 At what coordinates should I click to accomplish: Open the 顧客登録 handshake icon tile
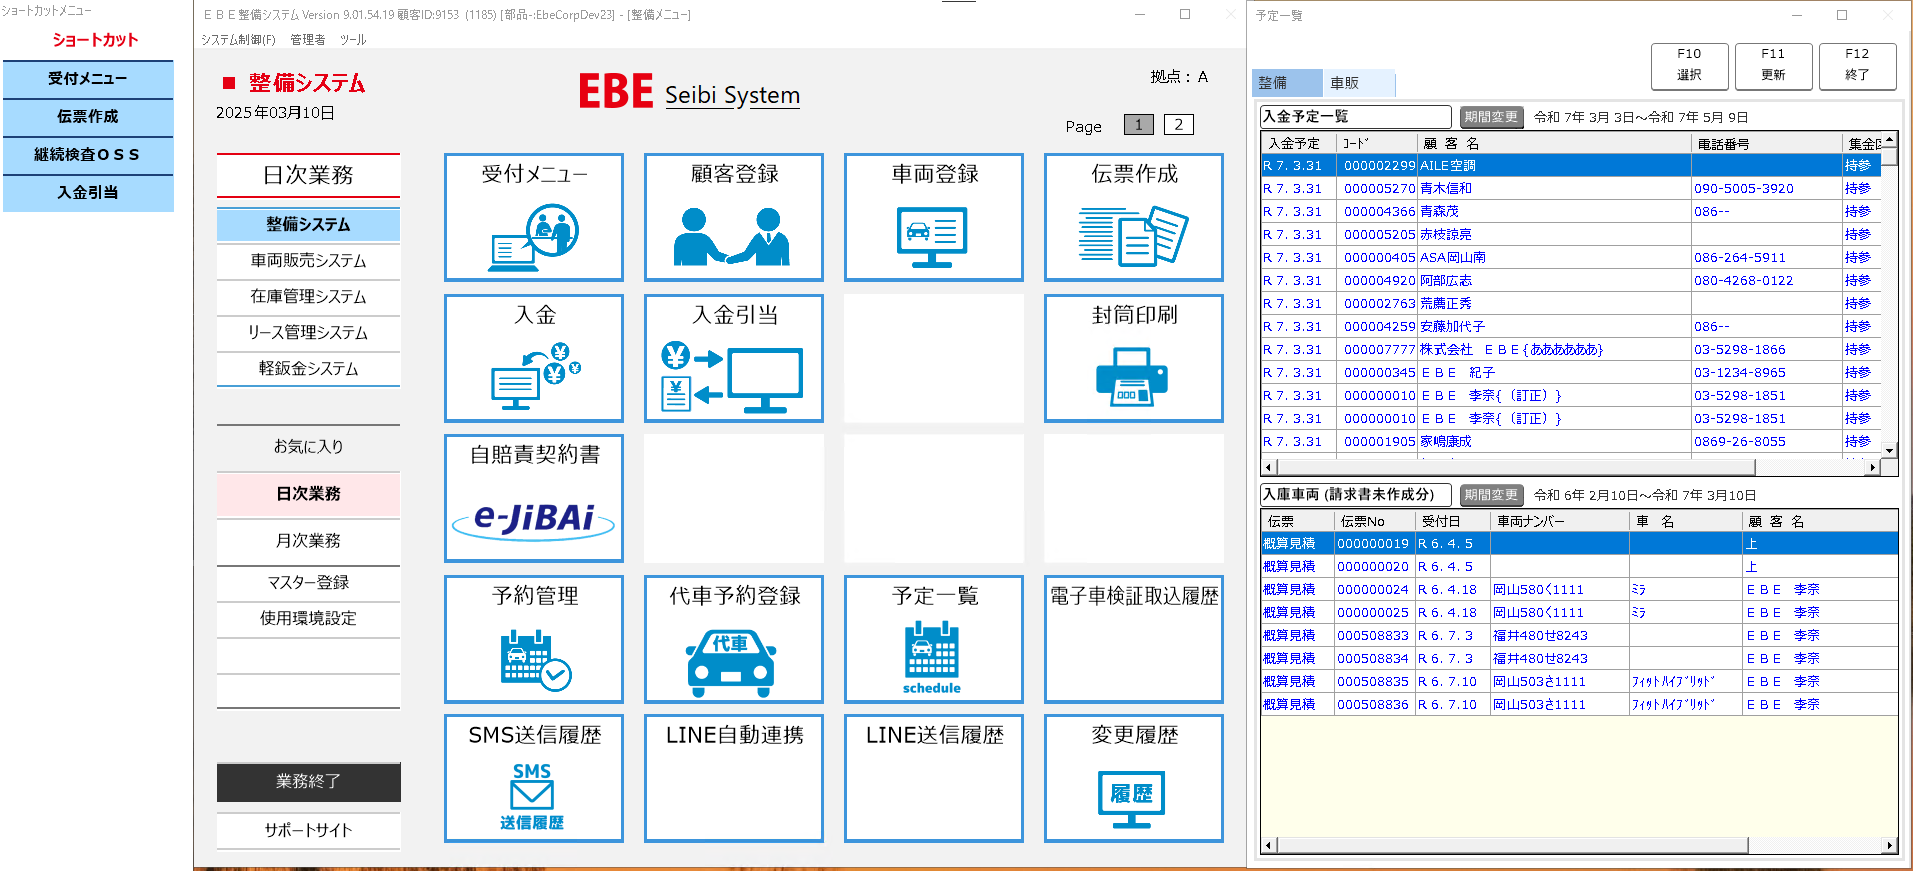734,217
